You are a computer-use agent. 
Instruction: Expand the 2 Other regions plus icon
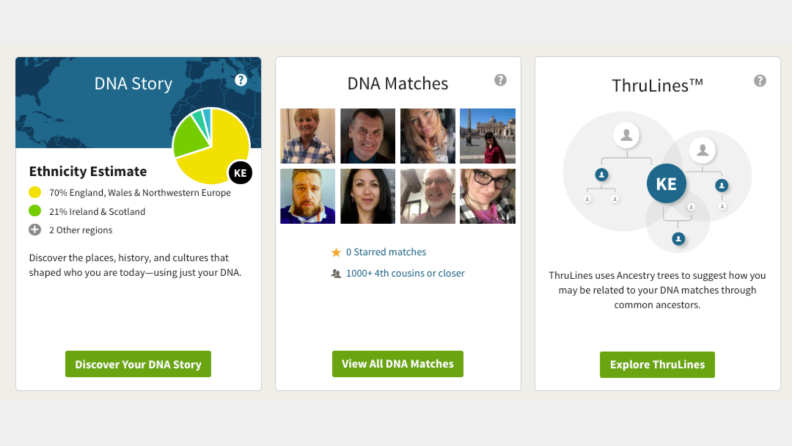click(35, 230)
